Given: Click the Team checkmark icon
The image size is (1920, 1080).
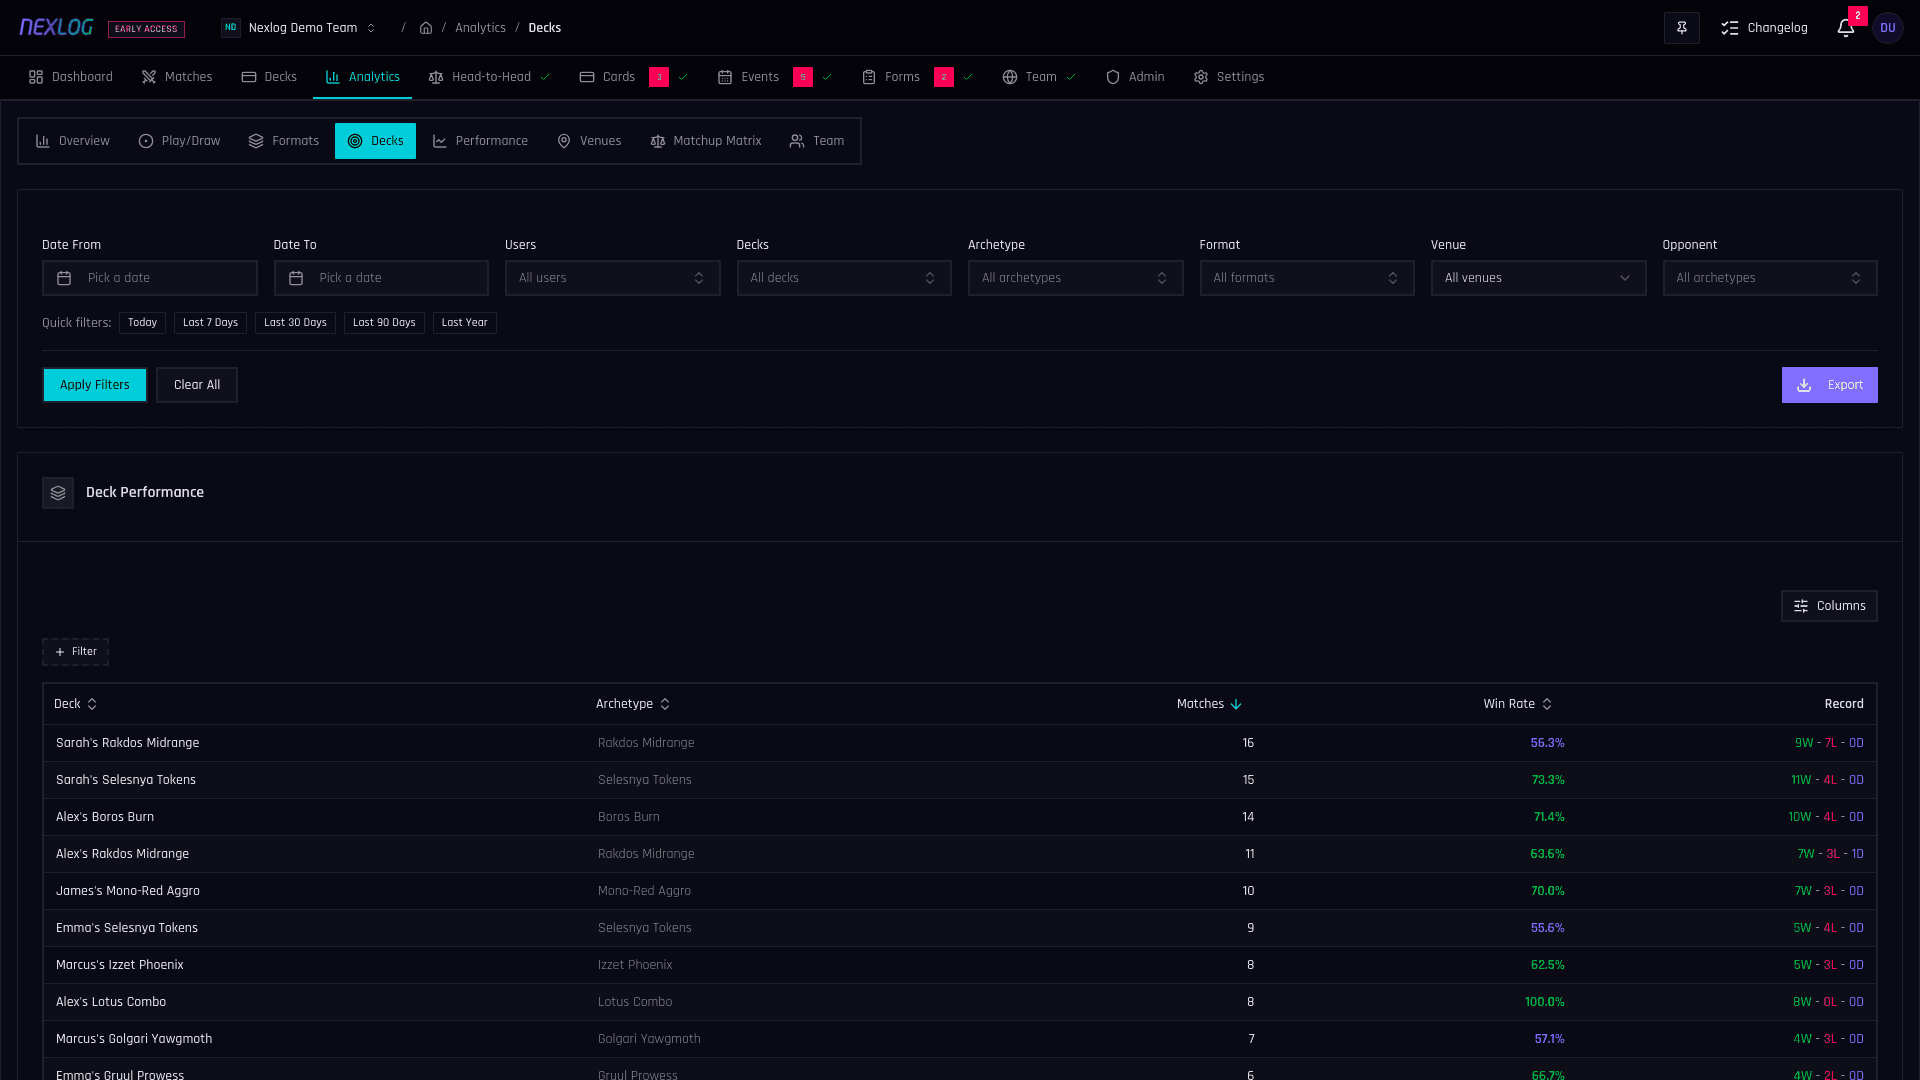Looking at the screenshot, I should [1071, 77].
